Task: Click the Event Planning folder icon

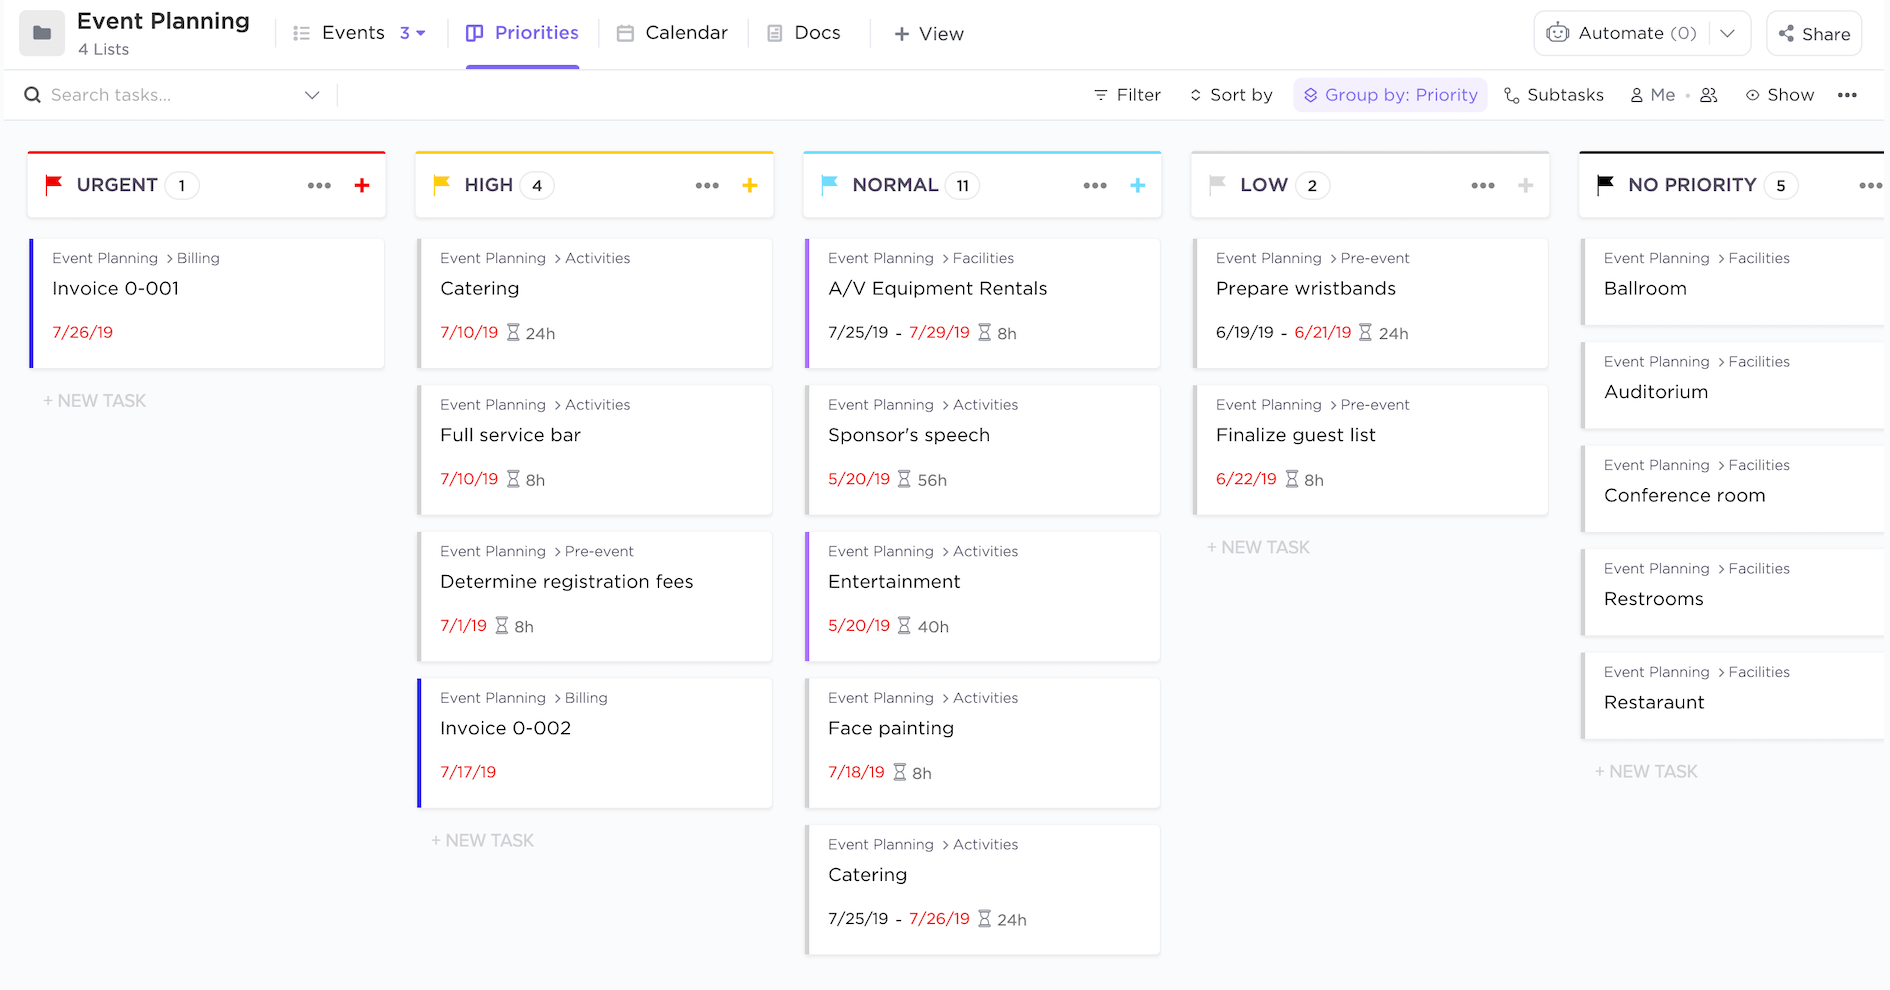Action: tap(42, 34)
